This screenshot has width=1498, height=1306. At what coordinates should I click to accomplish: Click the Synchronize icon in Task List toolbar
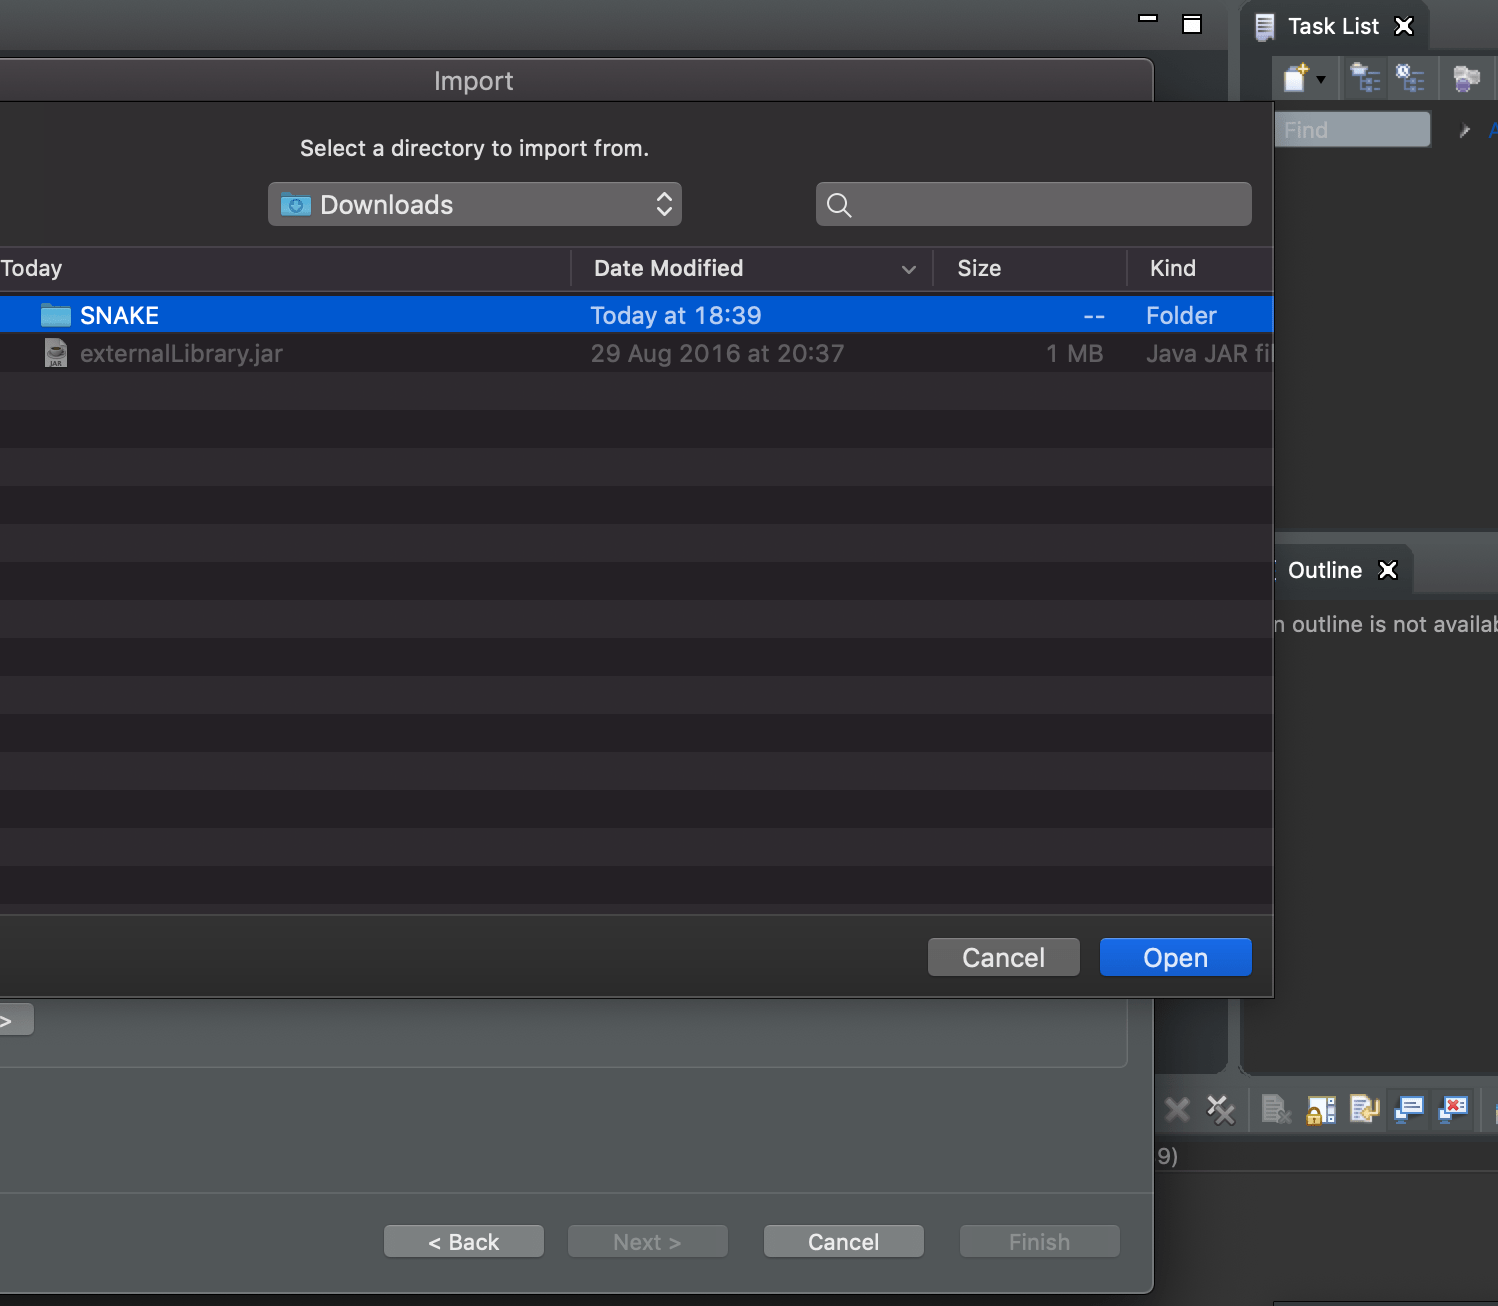[x=1466, y=78]
